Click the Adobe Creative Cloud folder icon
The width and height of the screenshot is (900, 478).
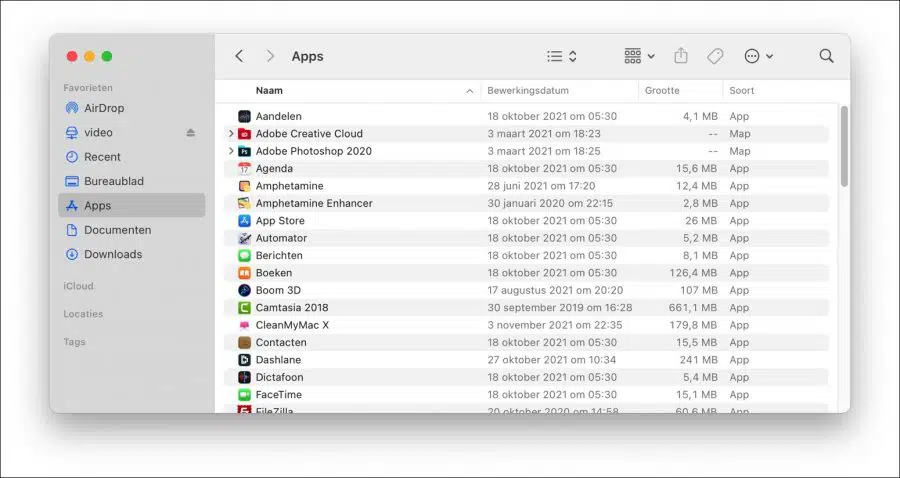click(x=245, y=134)
